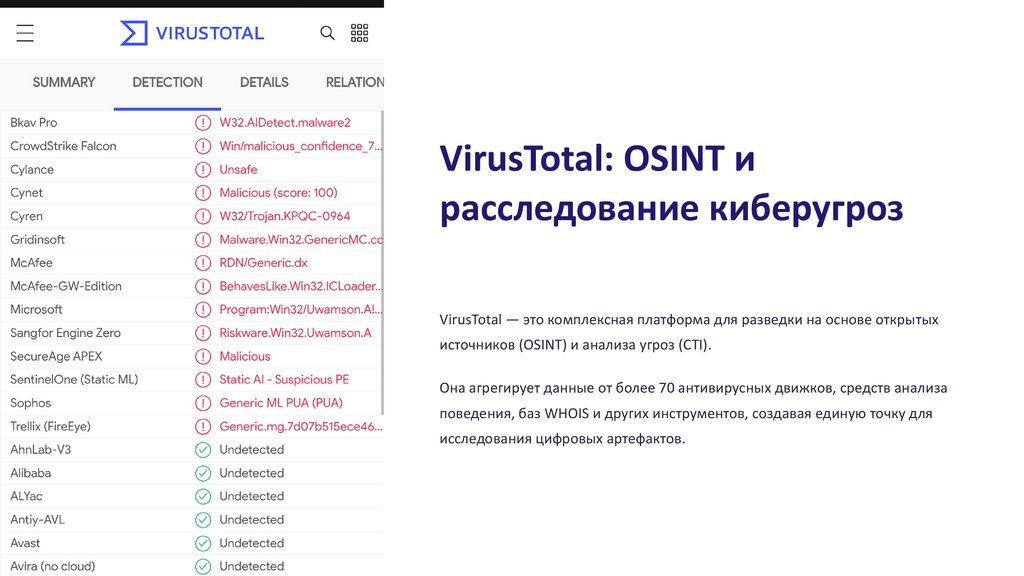Click the alert icon for Sangfor Engine Zero
This screenshot has width=1024, height=576.
click(x=203, y=333)
